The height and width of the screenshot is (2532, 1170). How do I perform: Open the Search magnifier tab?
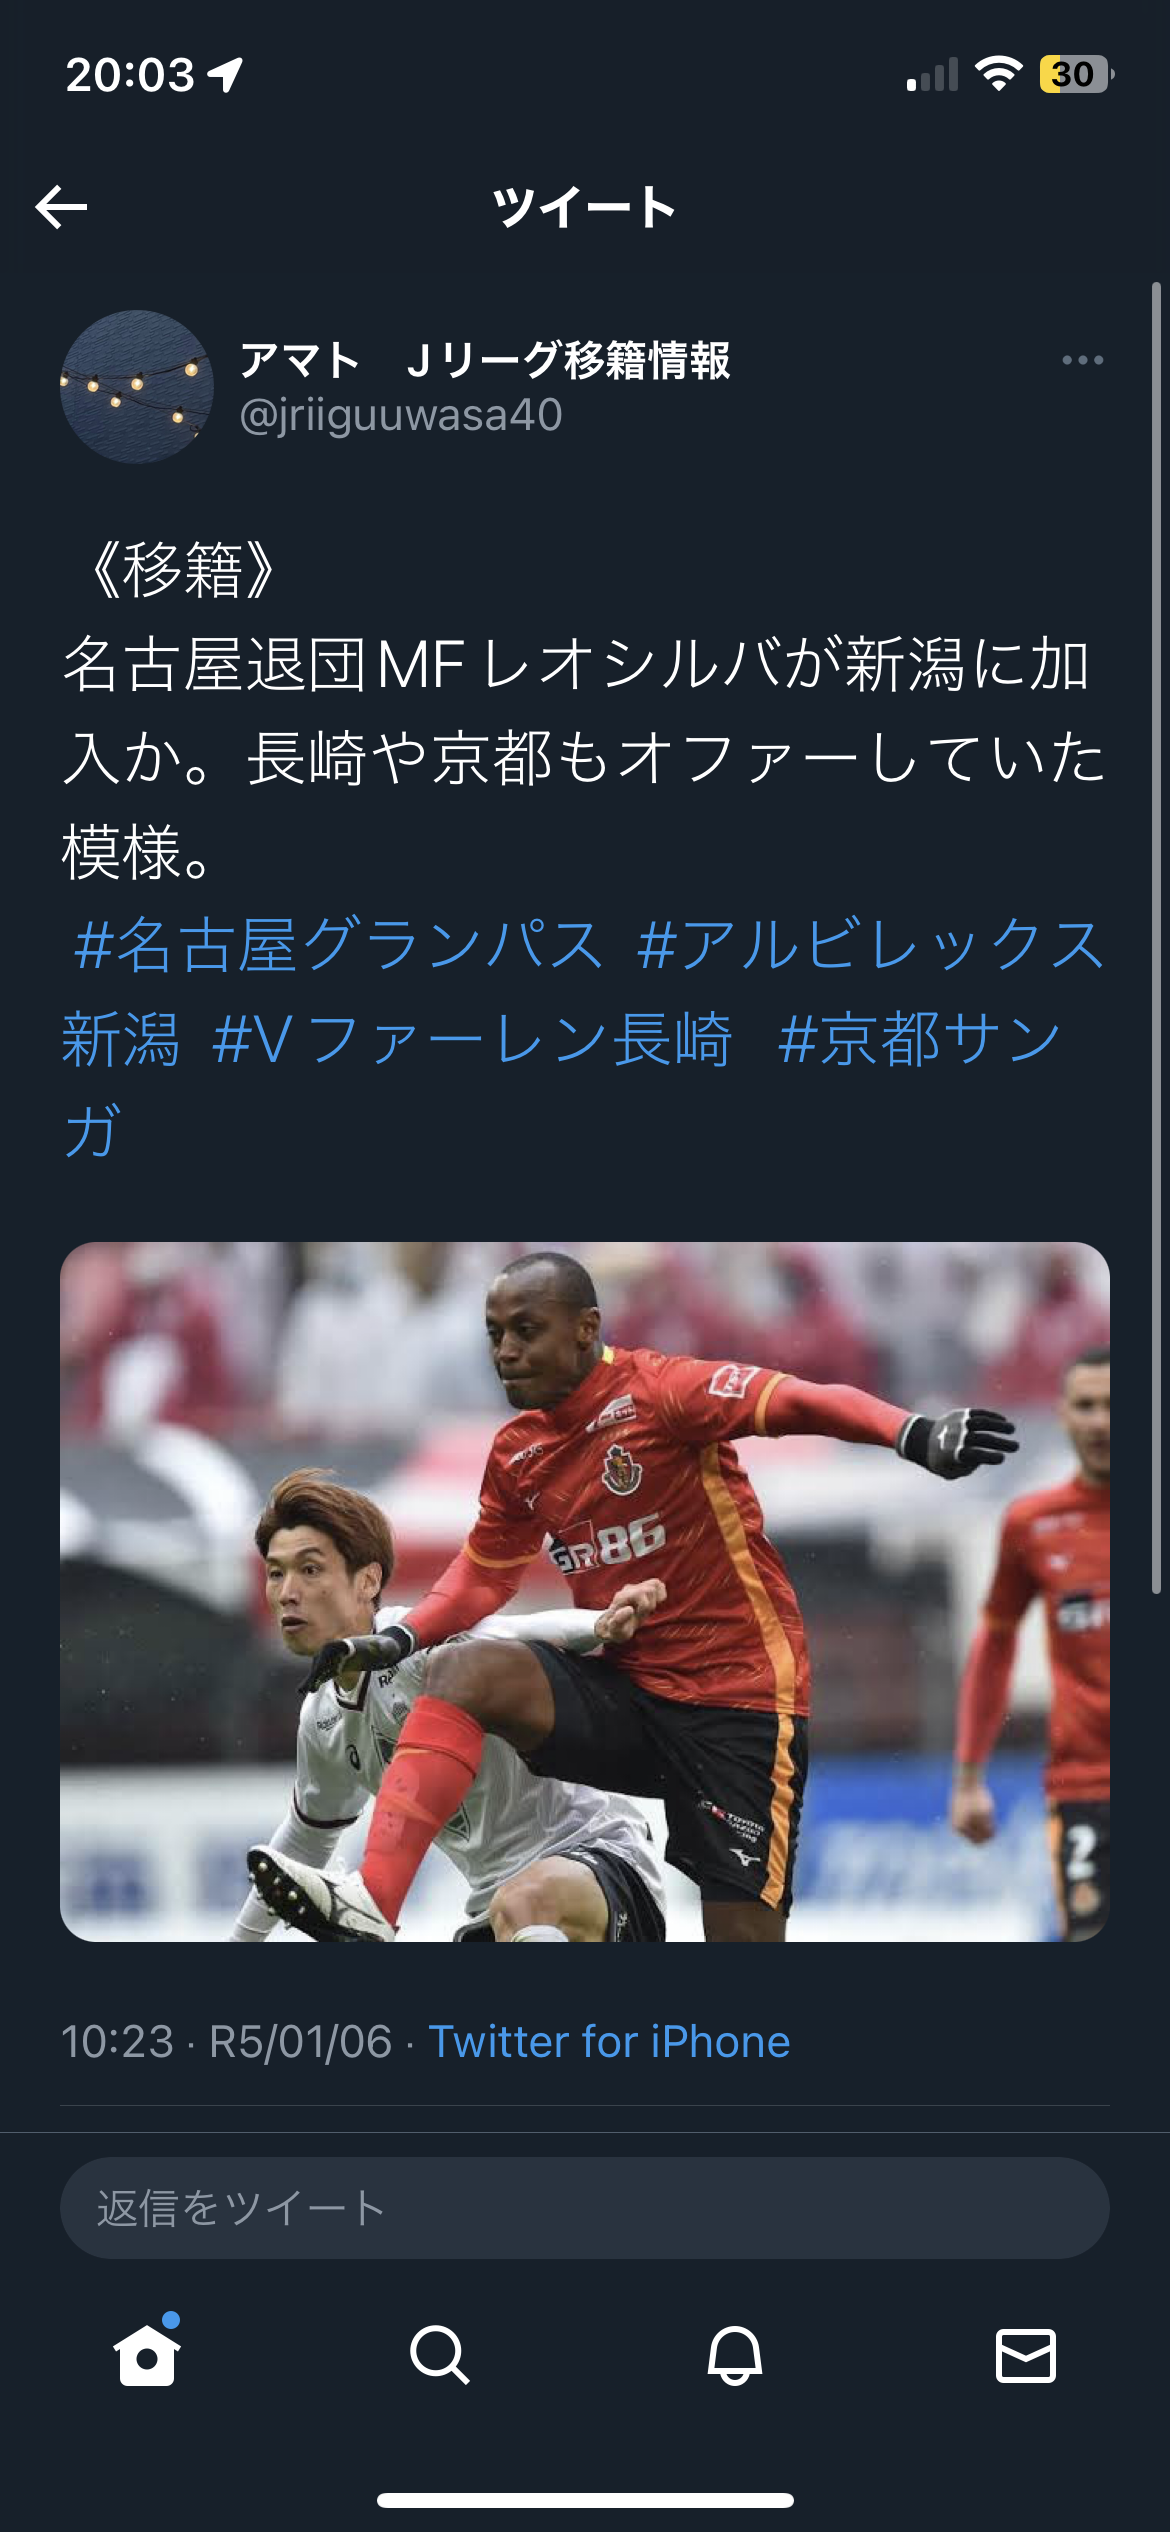coord(439,2355)
